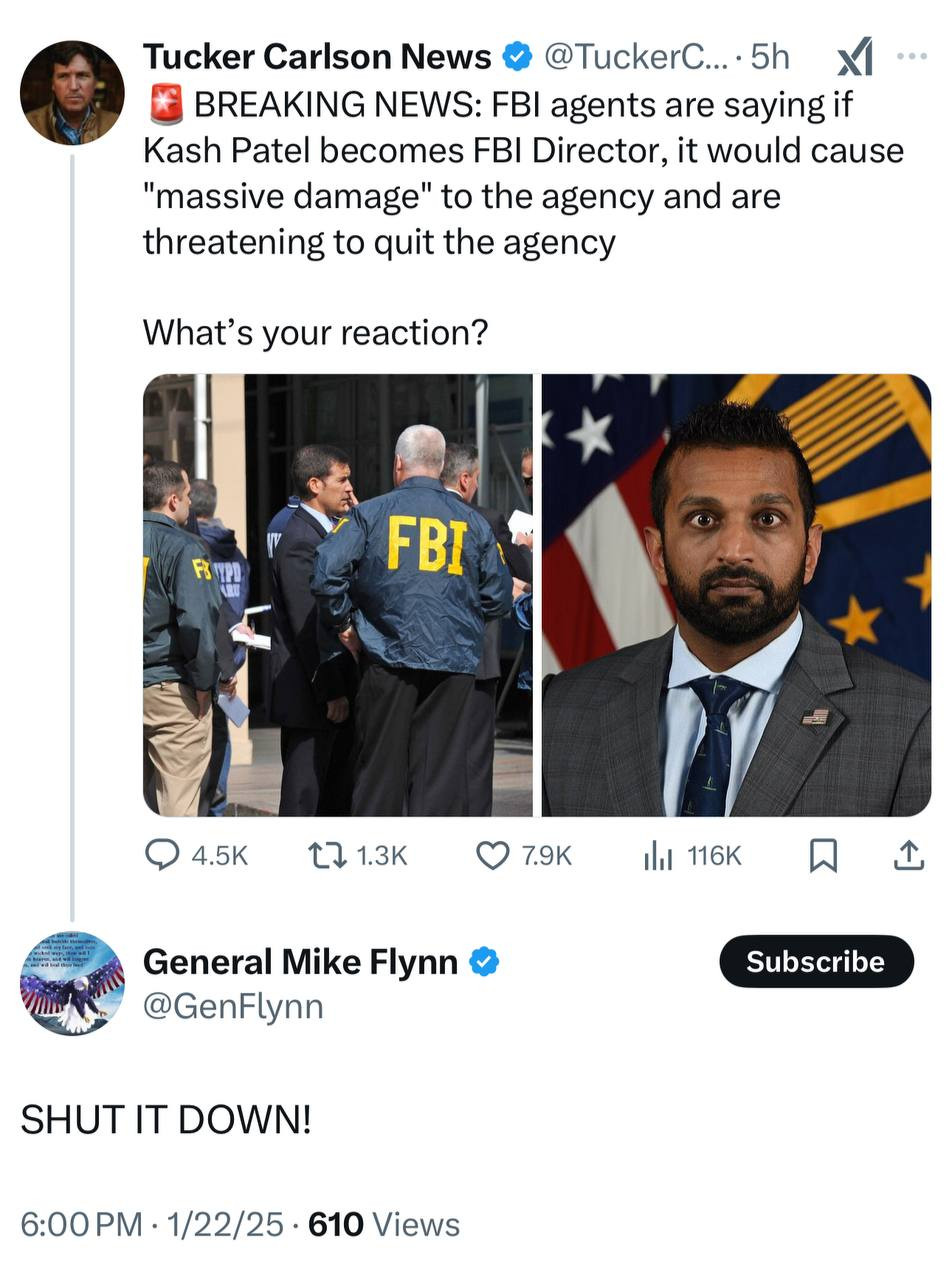The width and height of the screenshot is (952, 1280).
Task: Open Tucker Carlson News profile picture
Action: tap(72, 93)
